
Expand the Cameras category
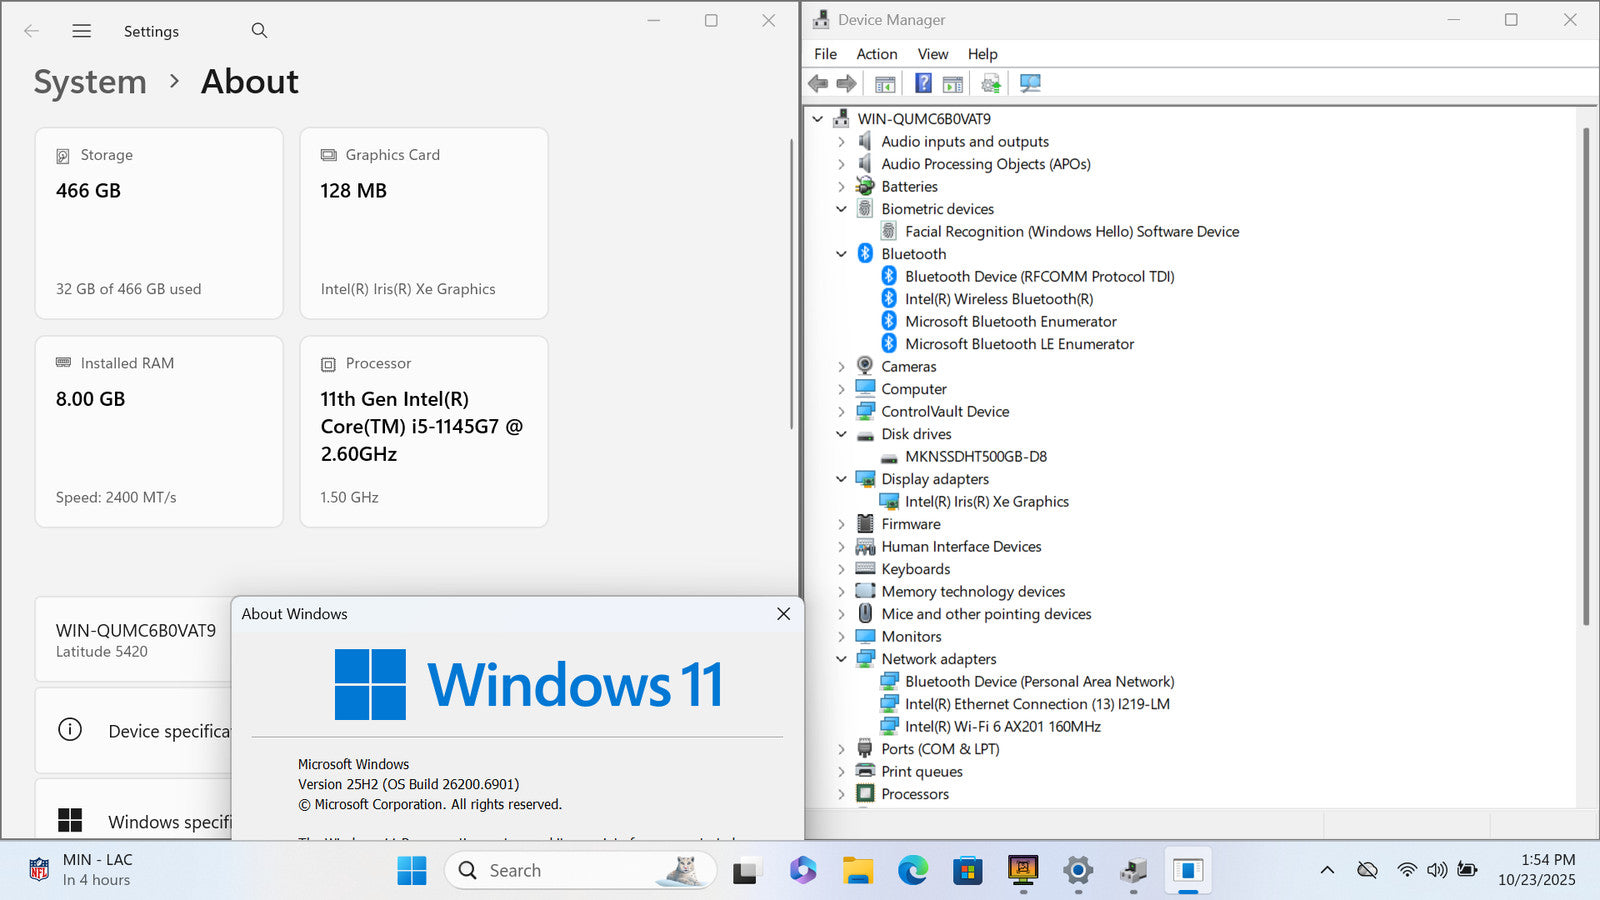click(x=841, y=367)
